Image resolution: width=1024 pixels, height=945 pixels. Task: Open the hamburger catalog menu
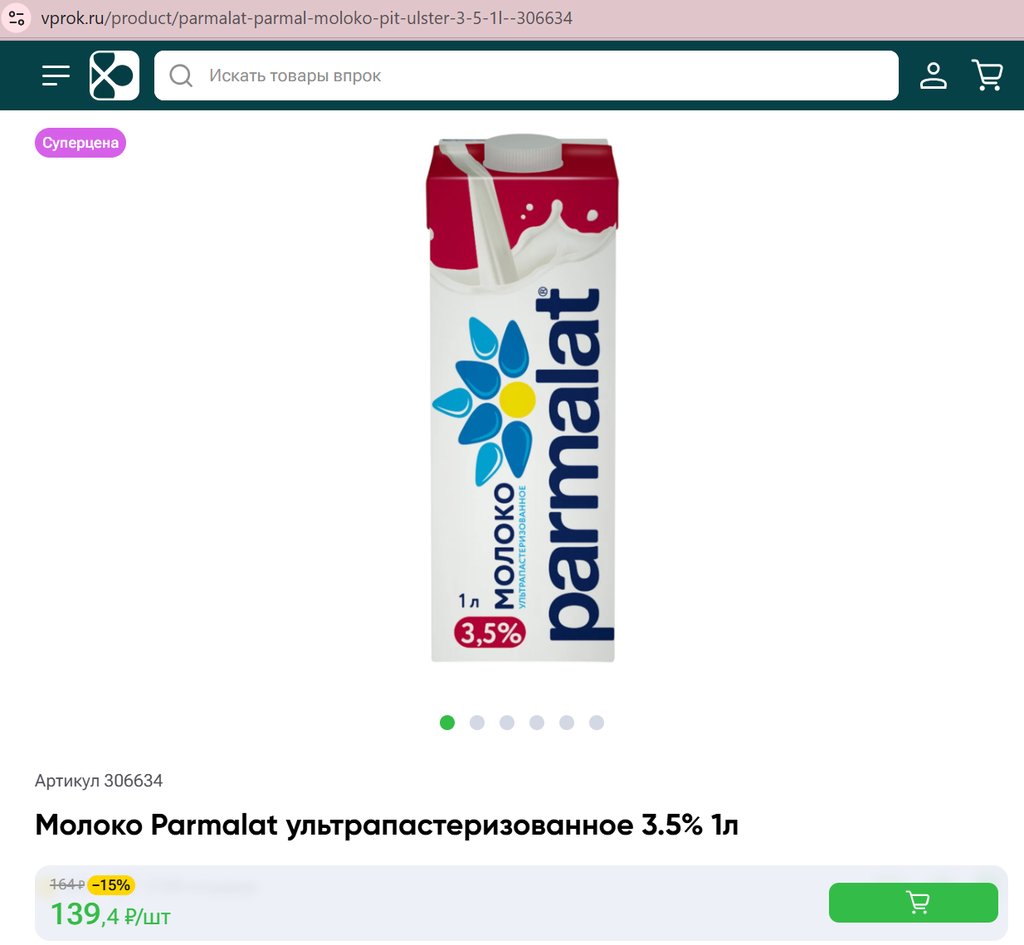56,75
